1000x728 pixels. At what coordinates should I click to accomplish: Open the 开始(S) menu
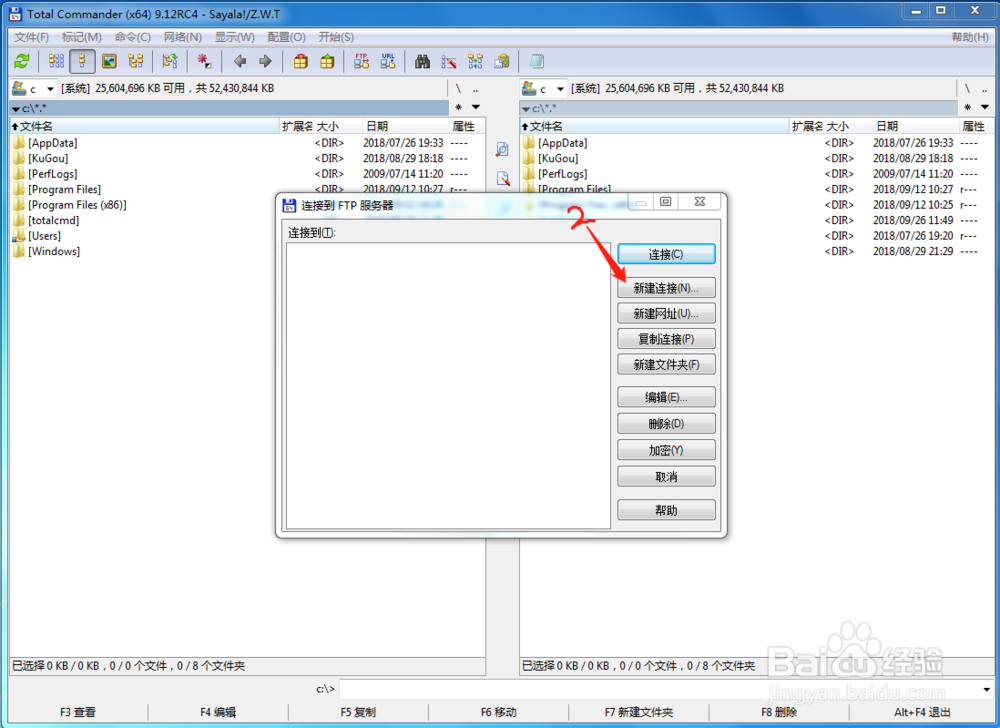336,37
